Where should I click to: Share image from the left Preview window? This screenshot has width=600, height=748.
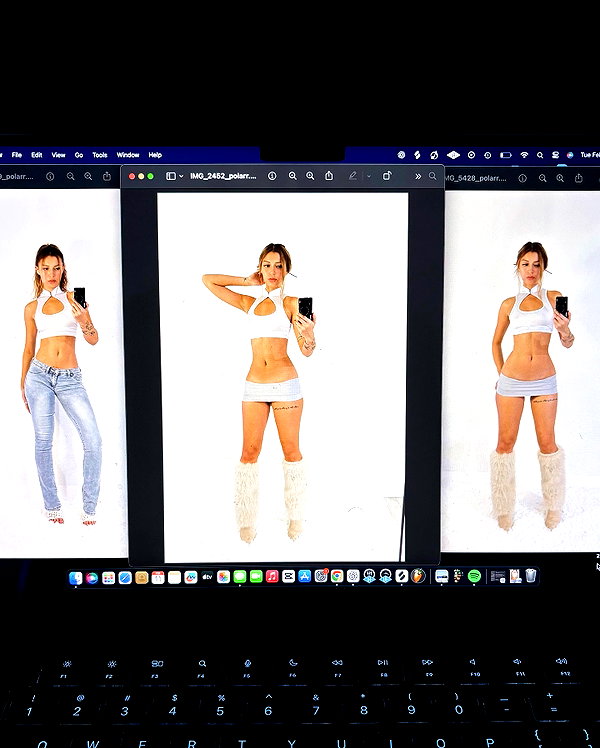tap(107, 176)
